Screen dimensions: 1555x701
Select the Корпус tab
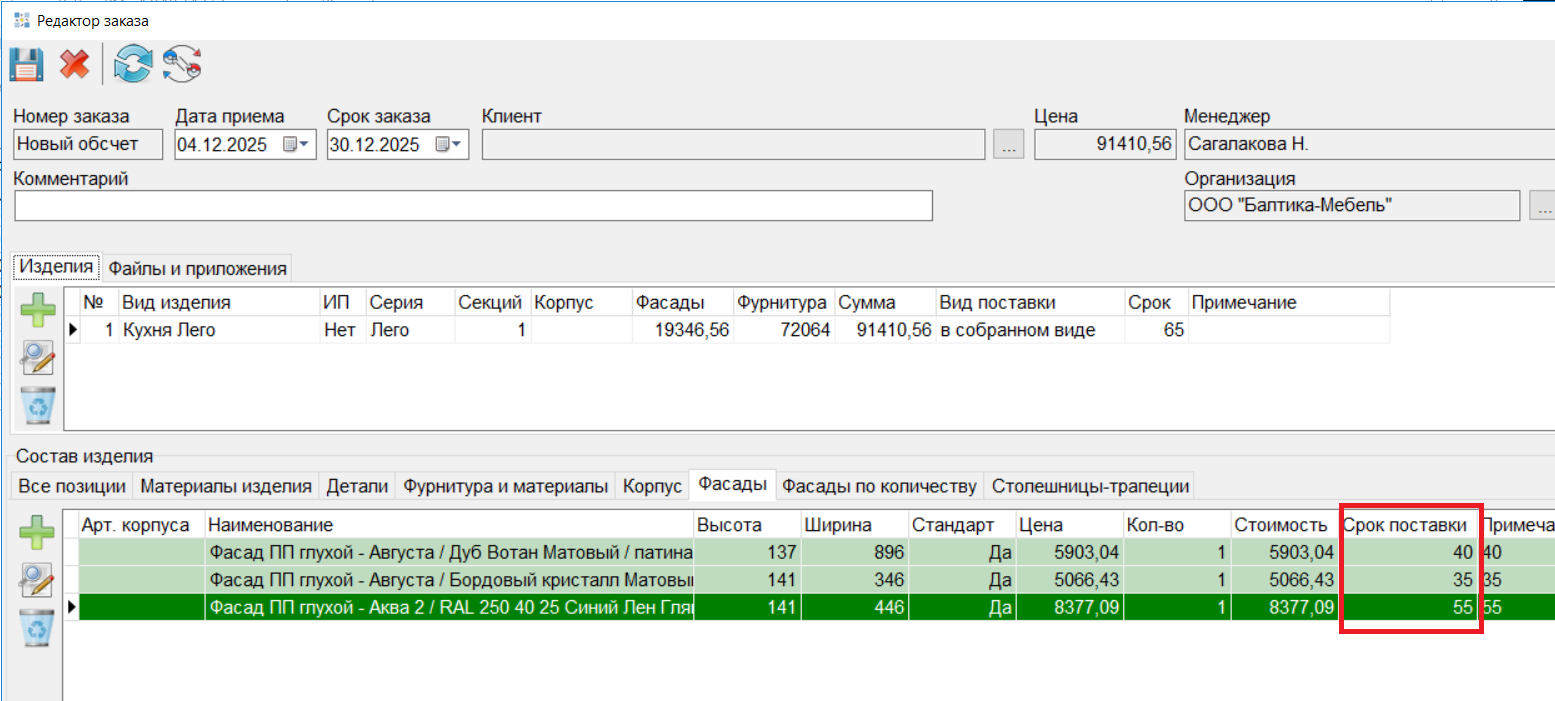click(652, 487)
